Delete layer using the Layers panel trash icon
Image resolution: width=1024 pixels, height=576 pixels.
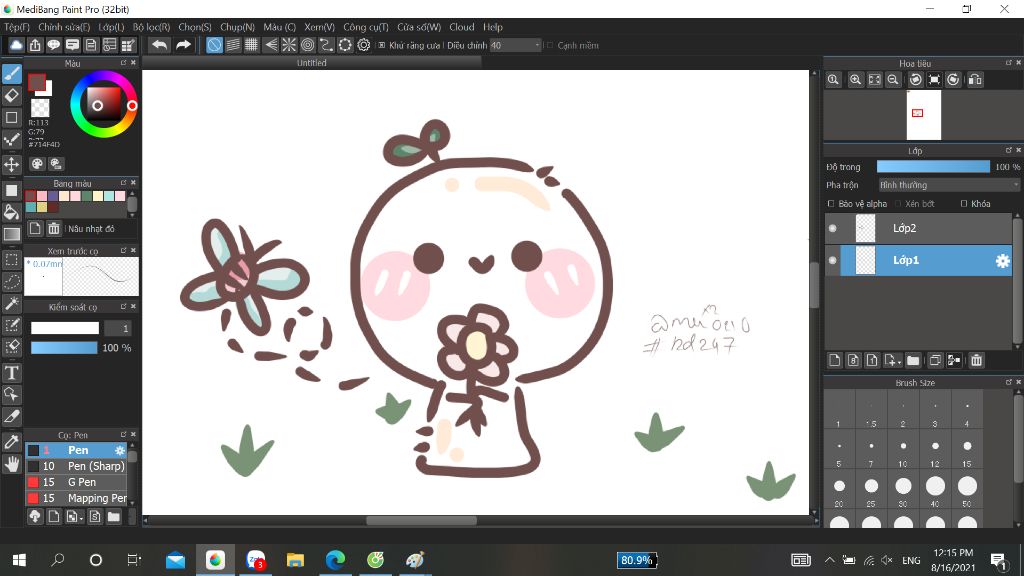976,360
